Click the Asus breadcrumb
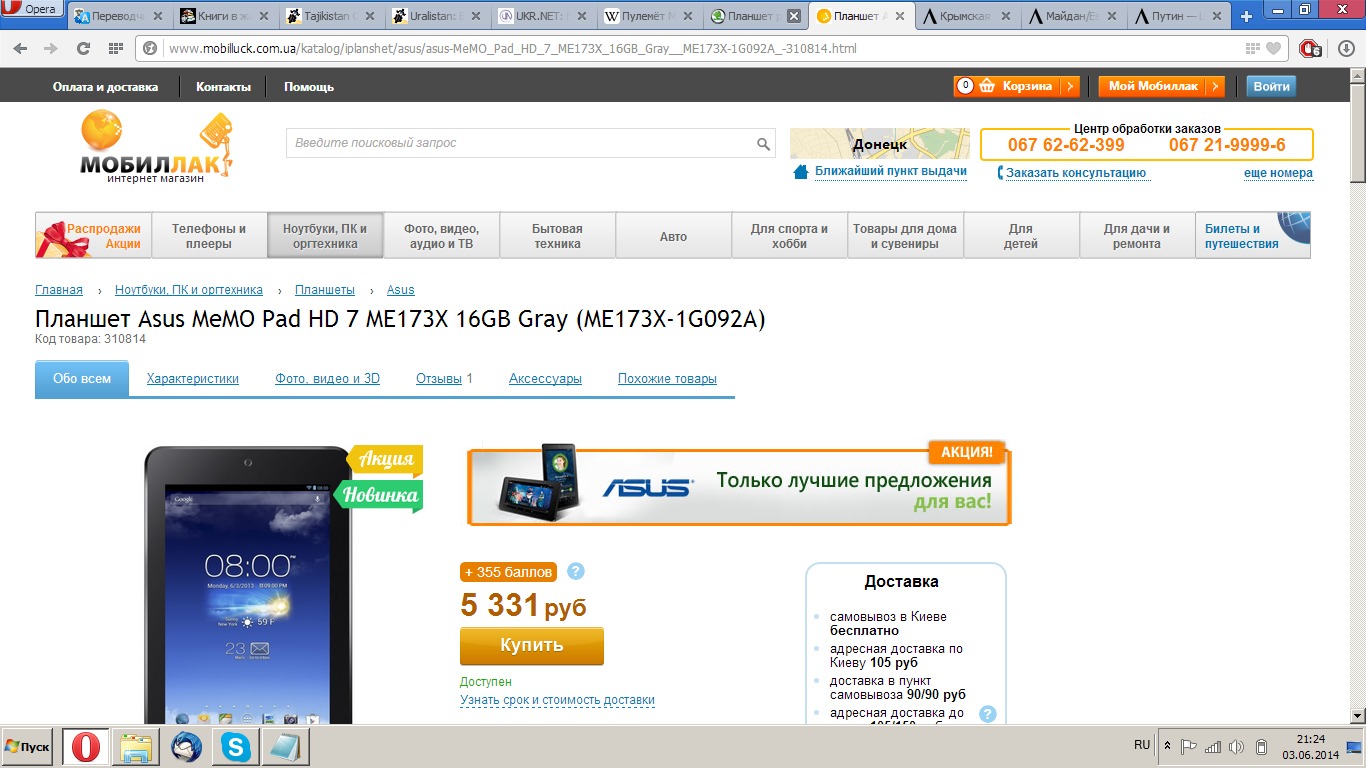 click(x=401, y=290)
